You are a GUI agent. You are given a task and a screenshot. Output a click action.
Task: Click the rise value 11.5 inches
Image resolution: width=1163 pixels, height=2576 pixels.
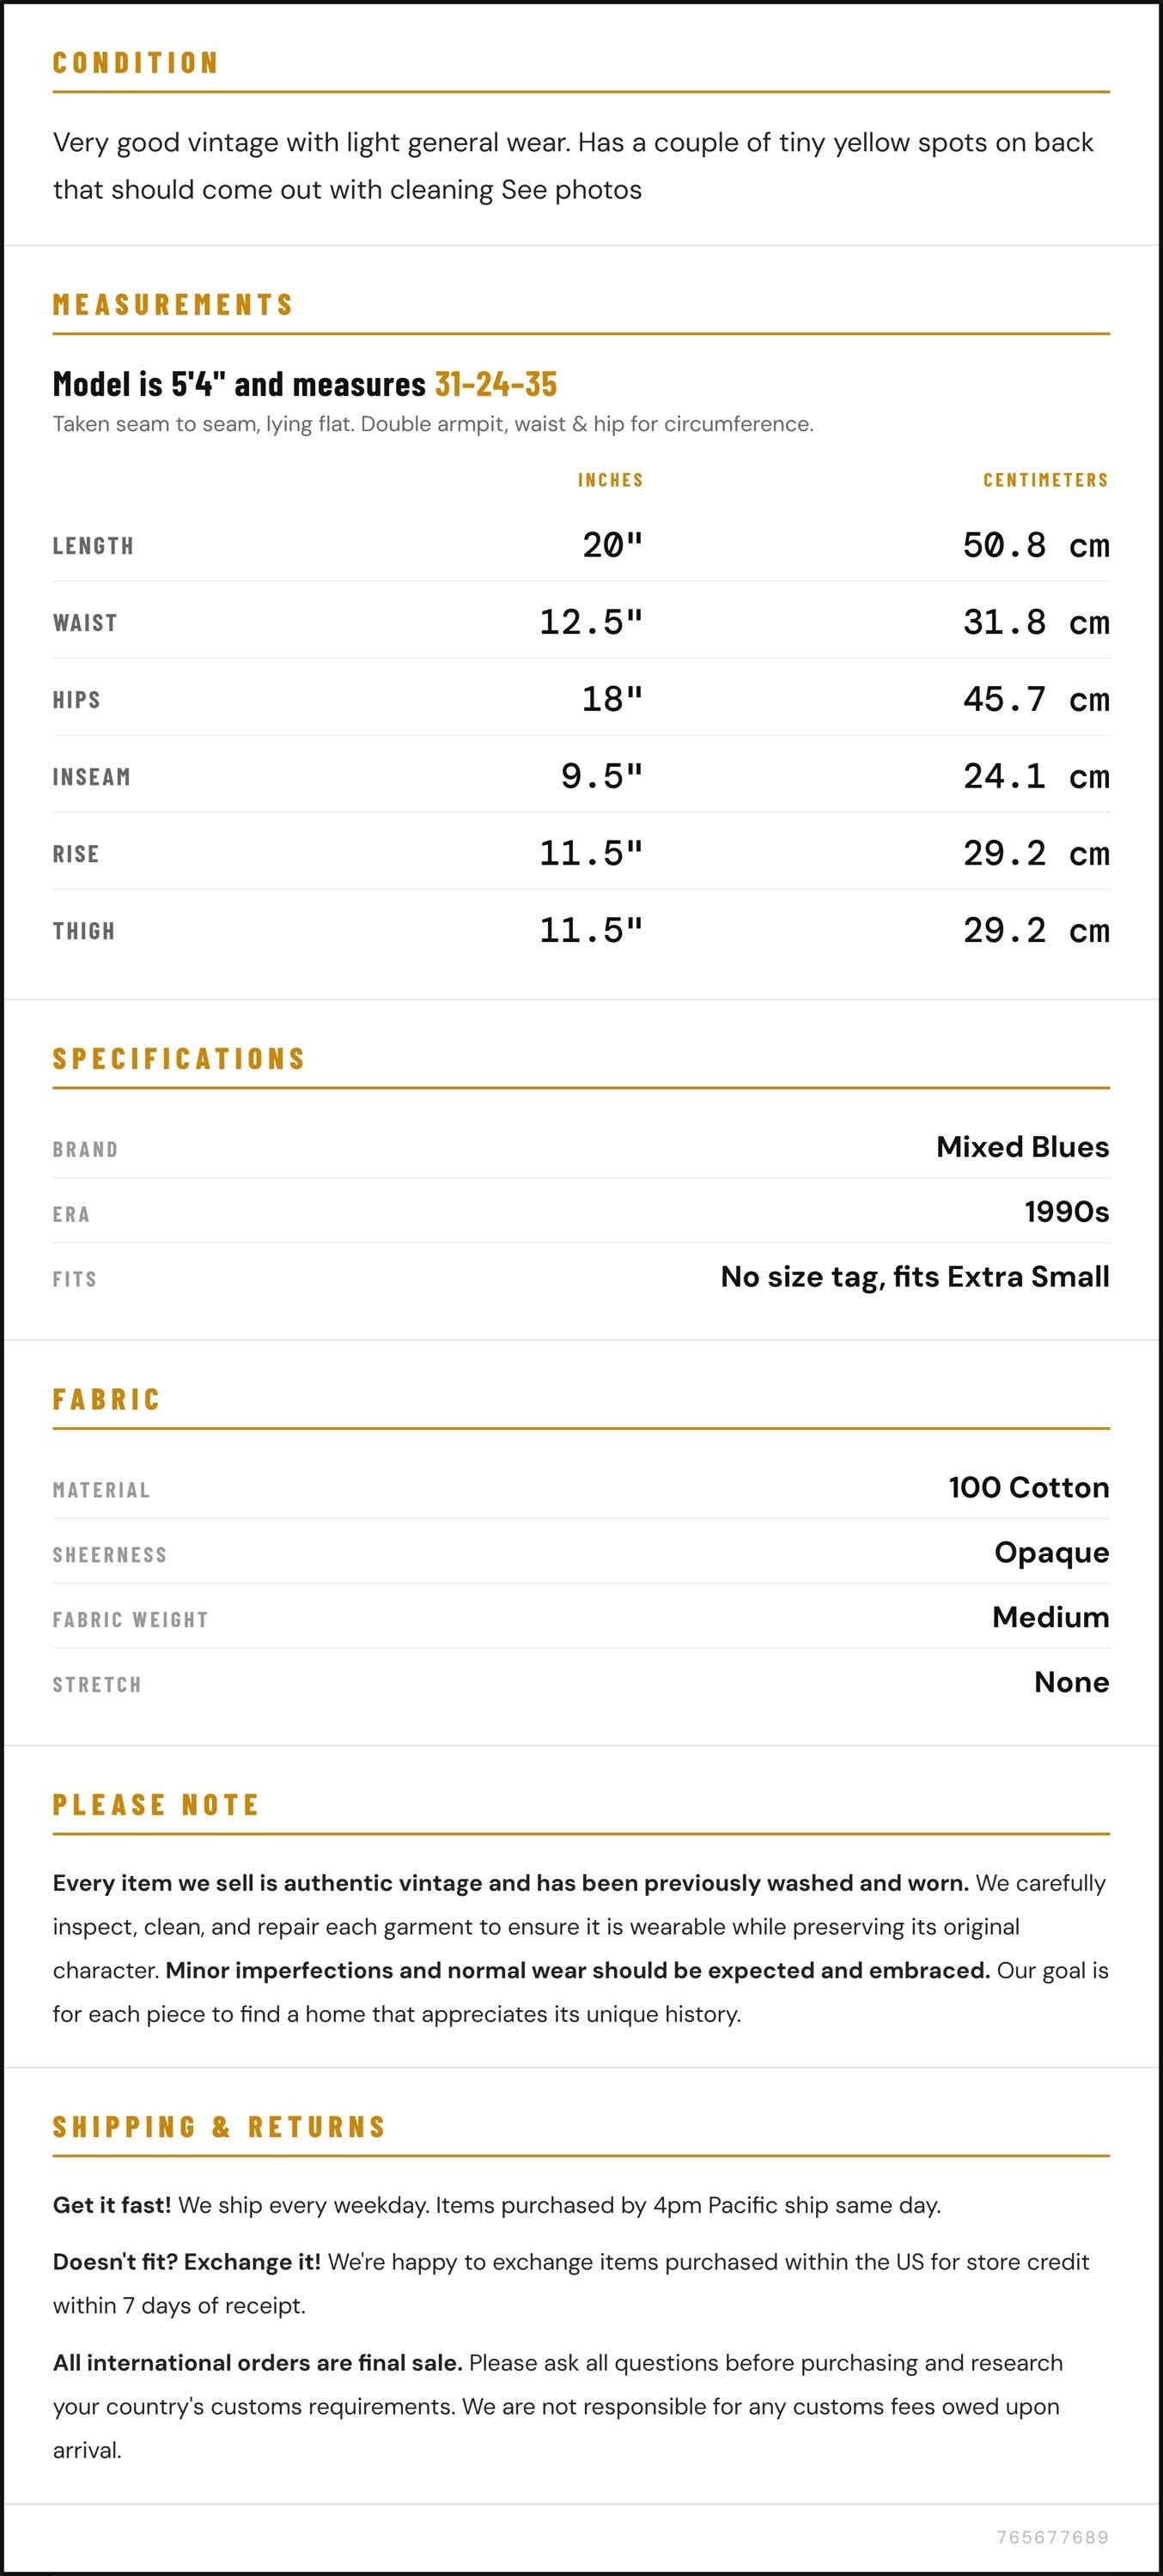[x=591, y=853]
